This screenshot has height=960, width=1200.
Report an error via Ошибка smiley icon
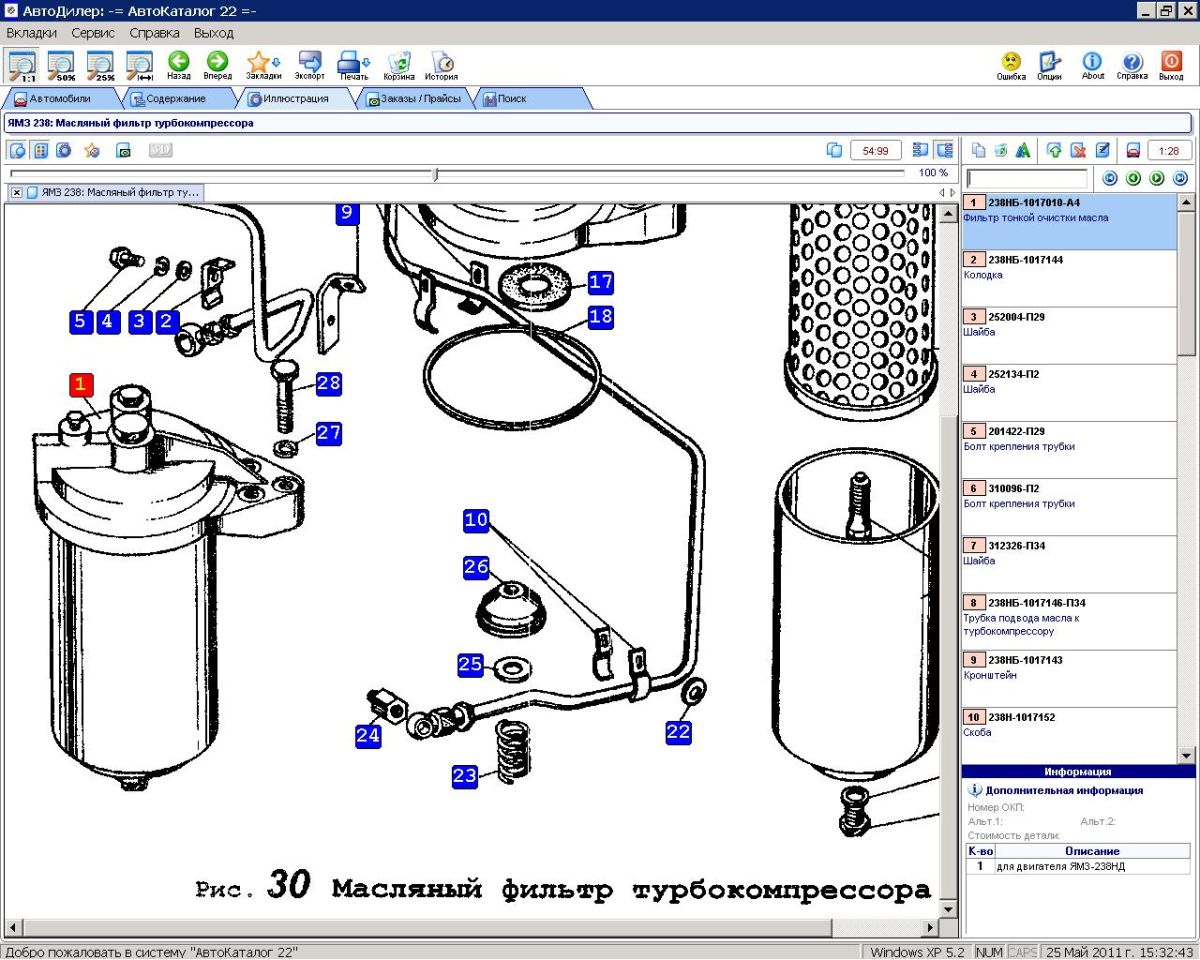(x=1011, y=64)
